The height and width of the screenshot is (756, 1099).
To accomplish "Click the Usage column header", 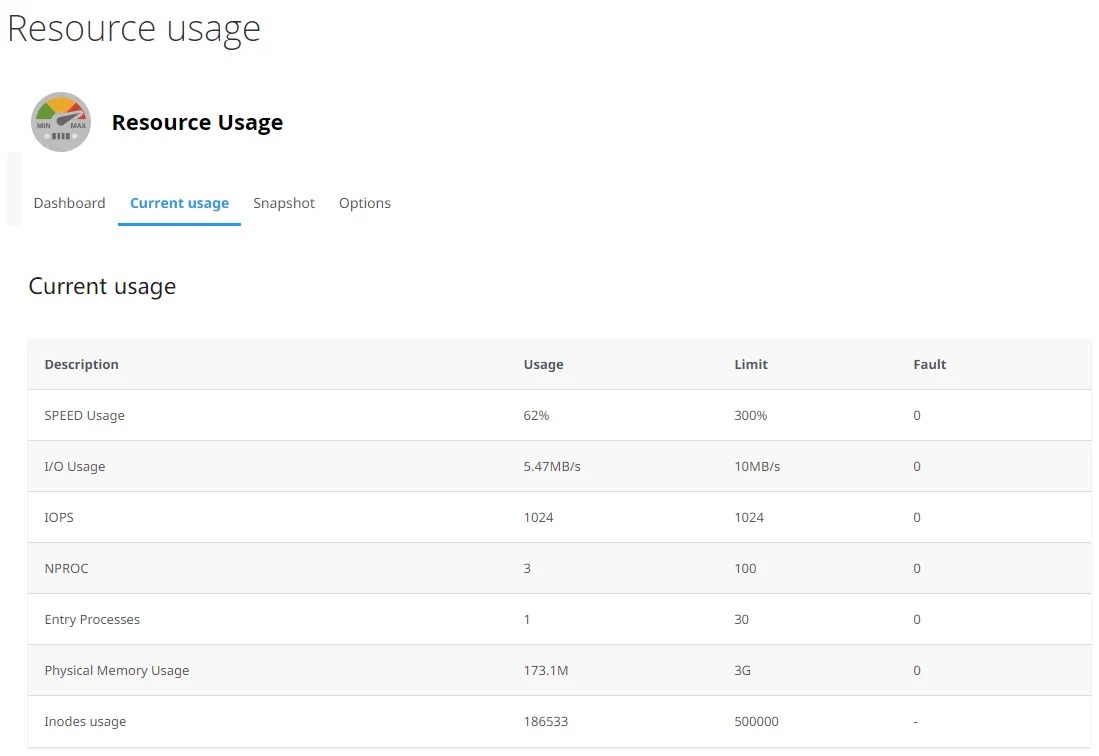I will 543,365.
